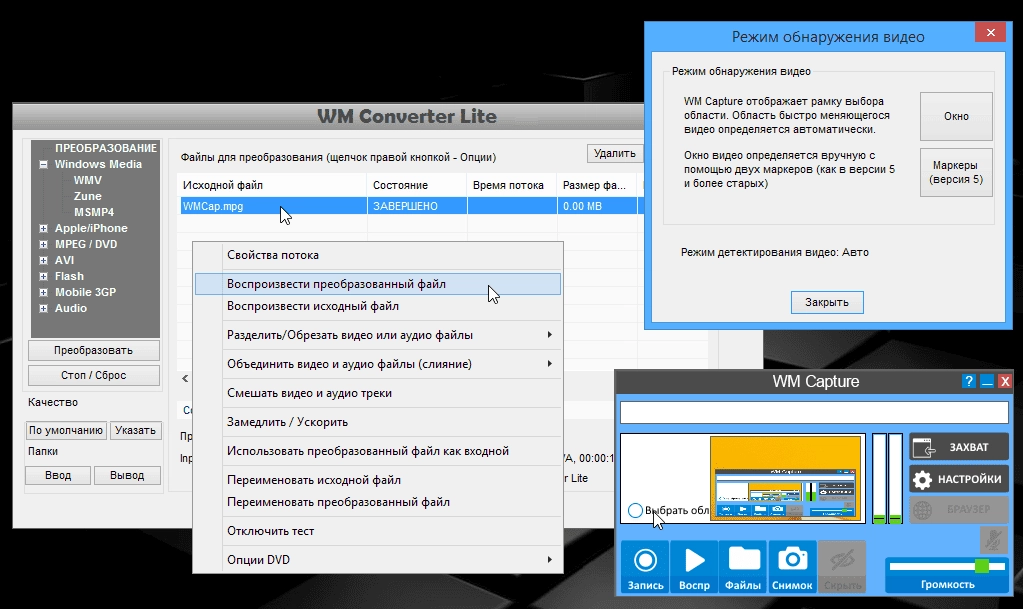
Task: Choose Замедлить / Ускорить menu entry
Action: click(378, 422)
